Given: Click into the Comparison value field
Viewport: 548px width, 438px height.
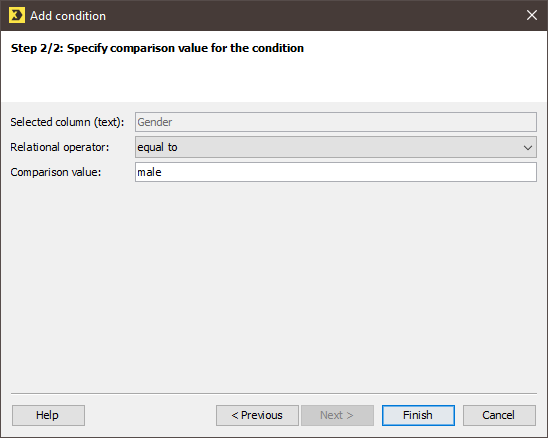Looking at the screenshot, I should pyautogui.click(x=336, y=172).
